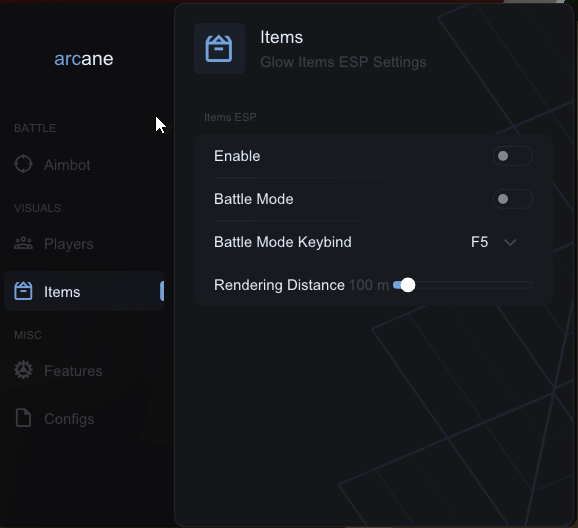Screen dimensions: 578x528
Task: Click the arcane logo text
Action: (x=84, y=59)
